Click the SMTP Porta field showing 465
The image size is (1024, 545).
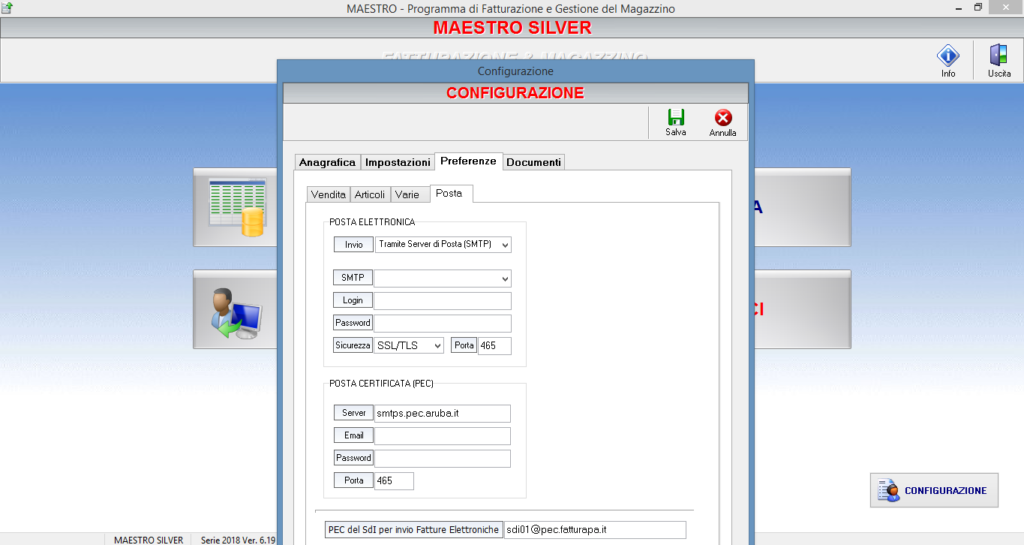(494, 346)
